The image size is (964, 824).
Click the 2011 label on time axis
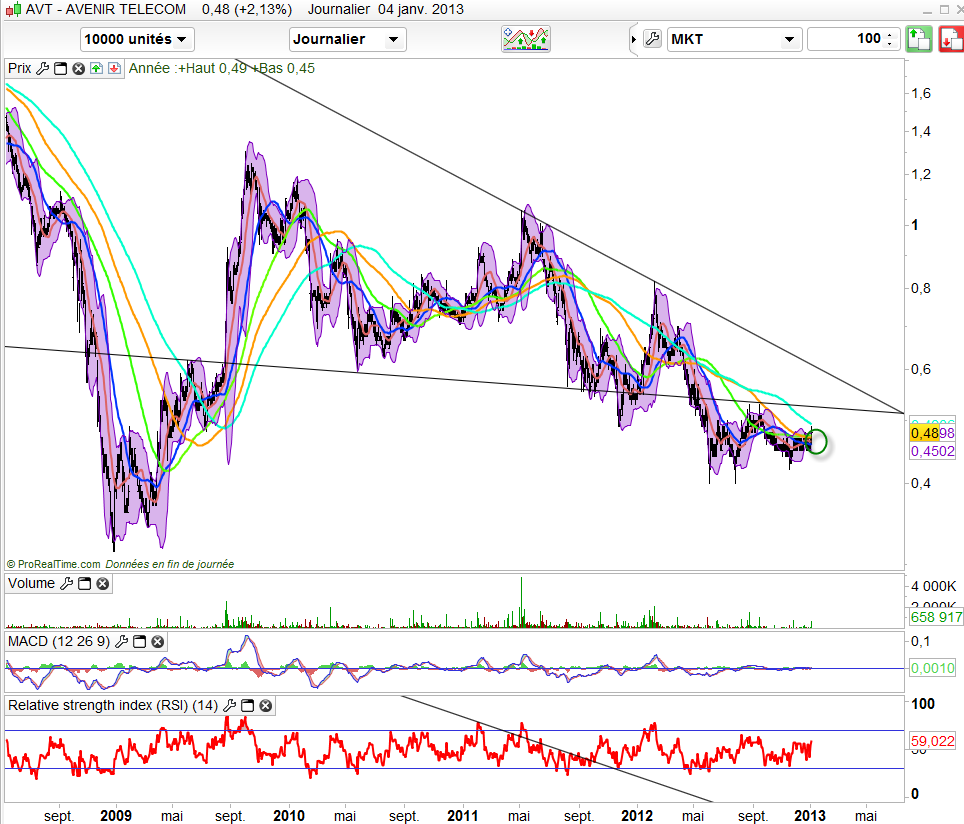pyautogui.click(x=462, y=815)
